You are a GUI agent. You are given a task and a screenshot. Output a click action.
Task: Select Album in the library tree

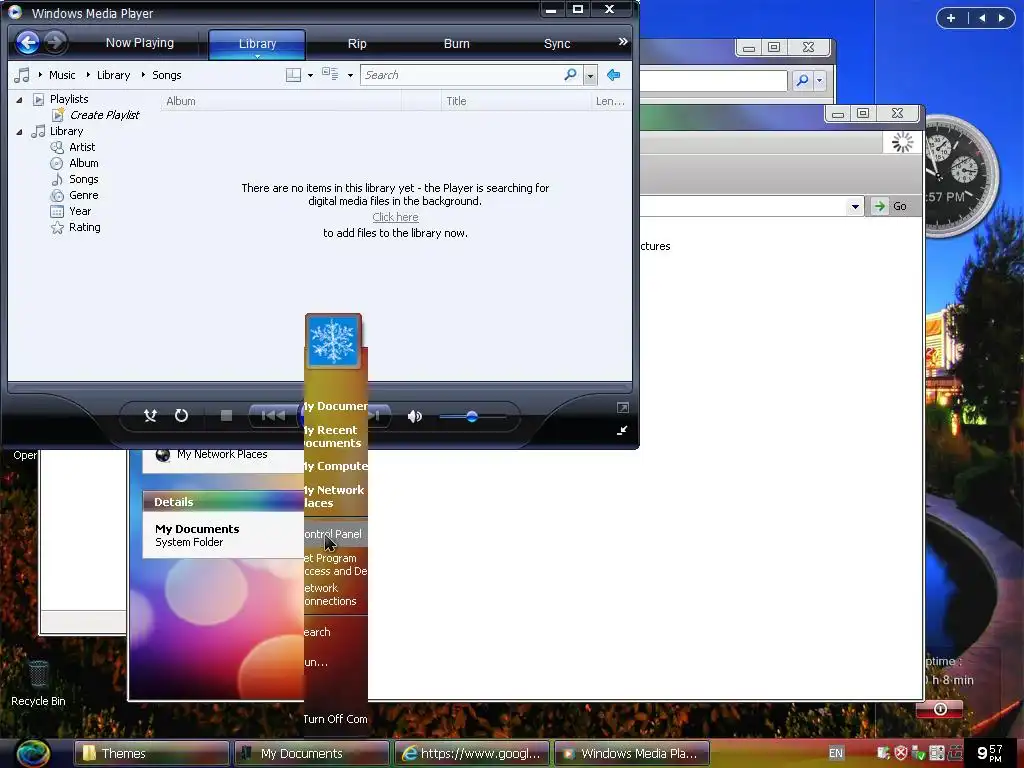[x=84, y=163]
